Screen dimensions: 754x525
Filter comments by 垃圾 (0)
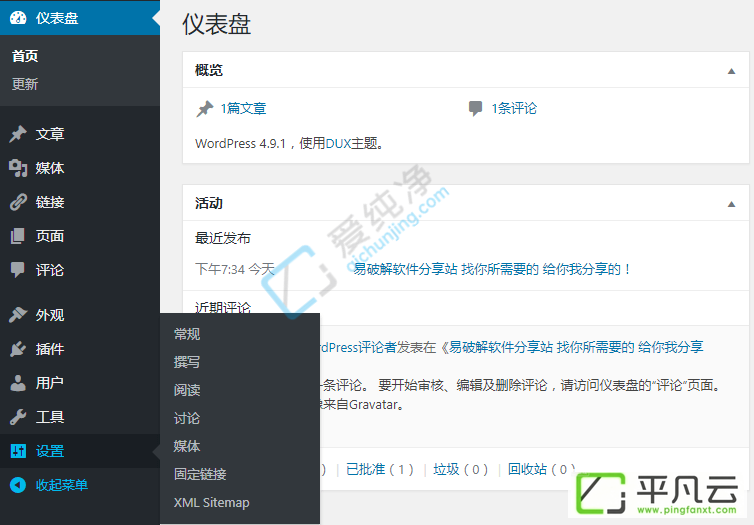point(461,469)
